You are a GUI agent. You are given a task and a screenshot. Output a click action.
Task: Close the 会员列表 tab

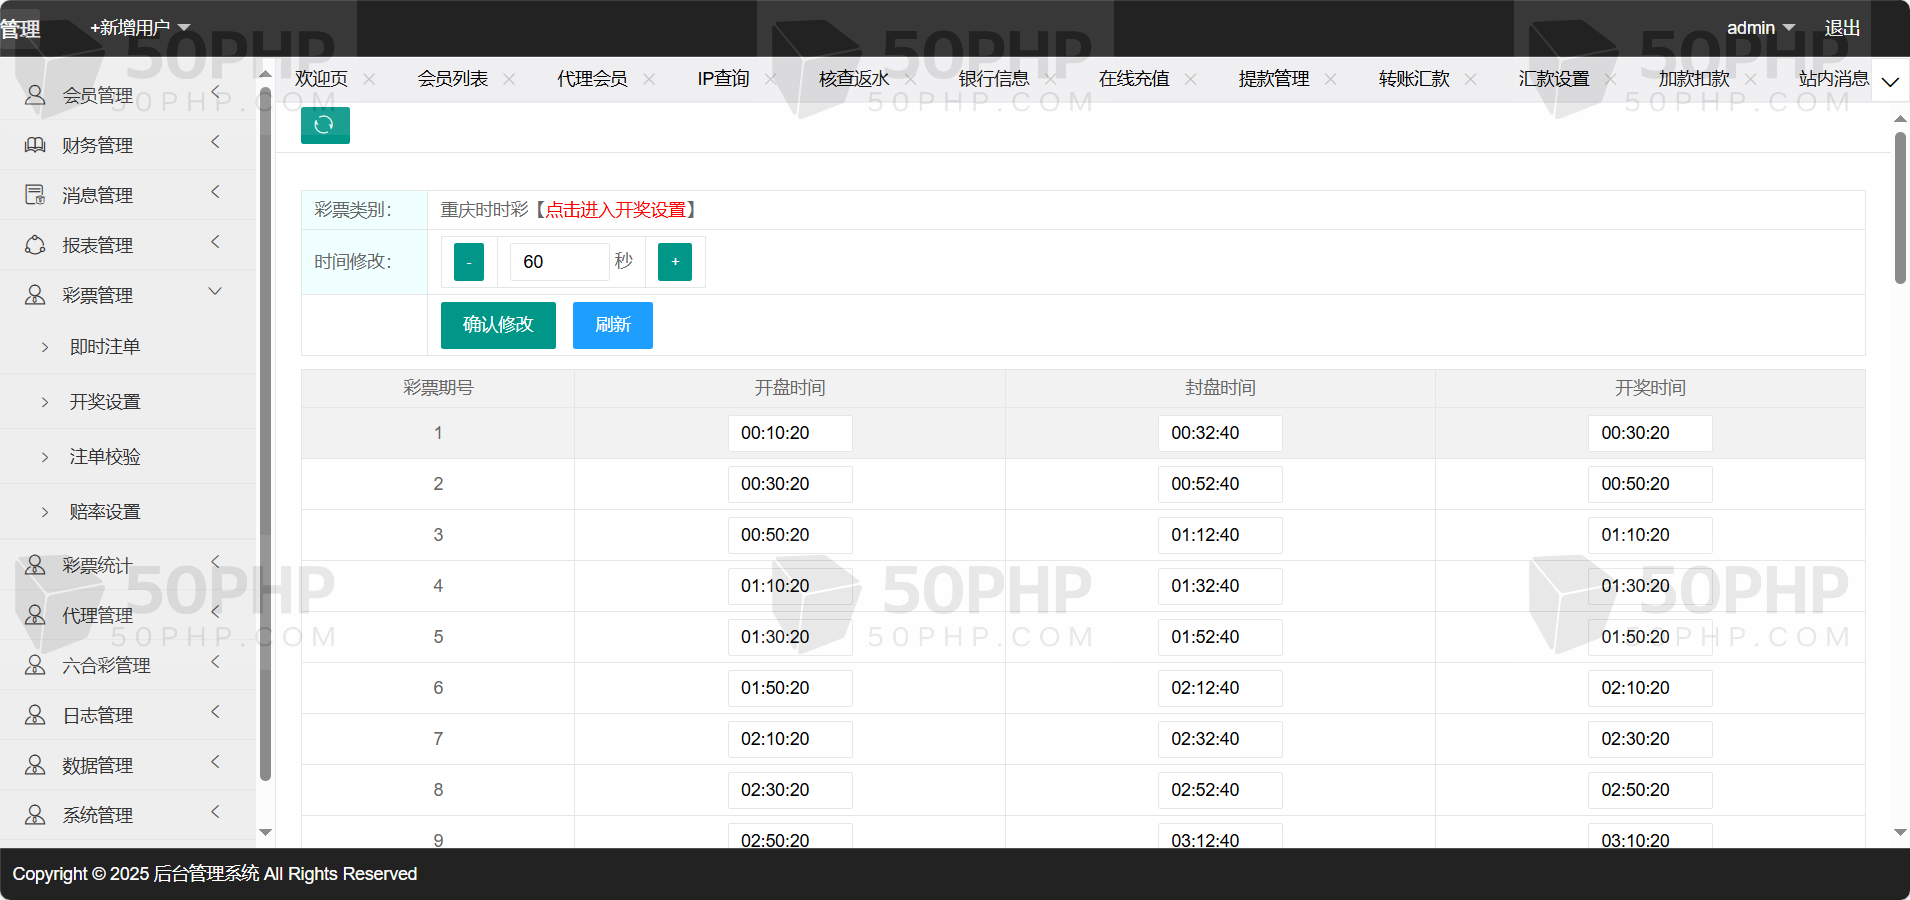point(509,79)
